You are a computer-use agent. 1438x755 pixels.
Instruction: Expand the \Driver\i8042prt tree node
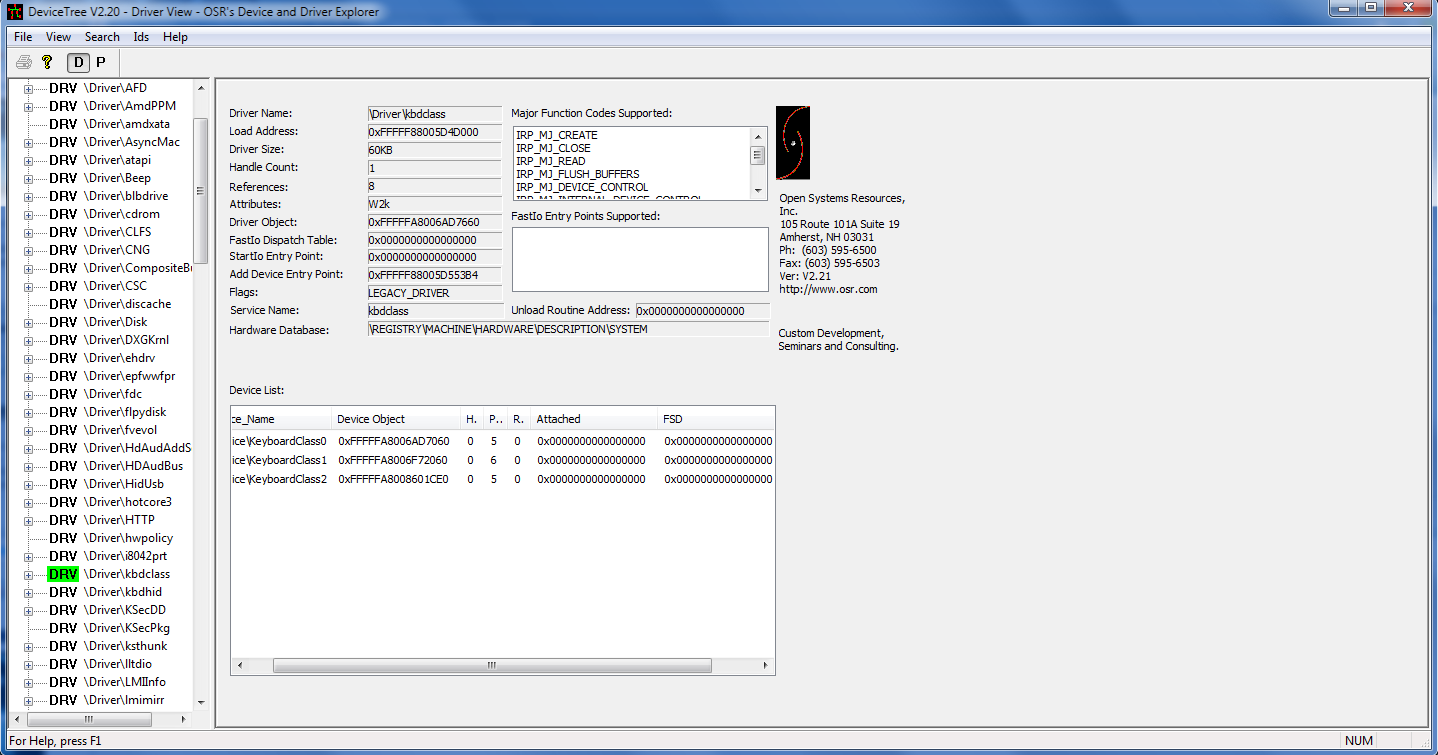28,556
